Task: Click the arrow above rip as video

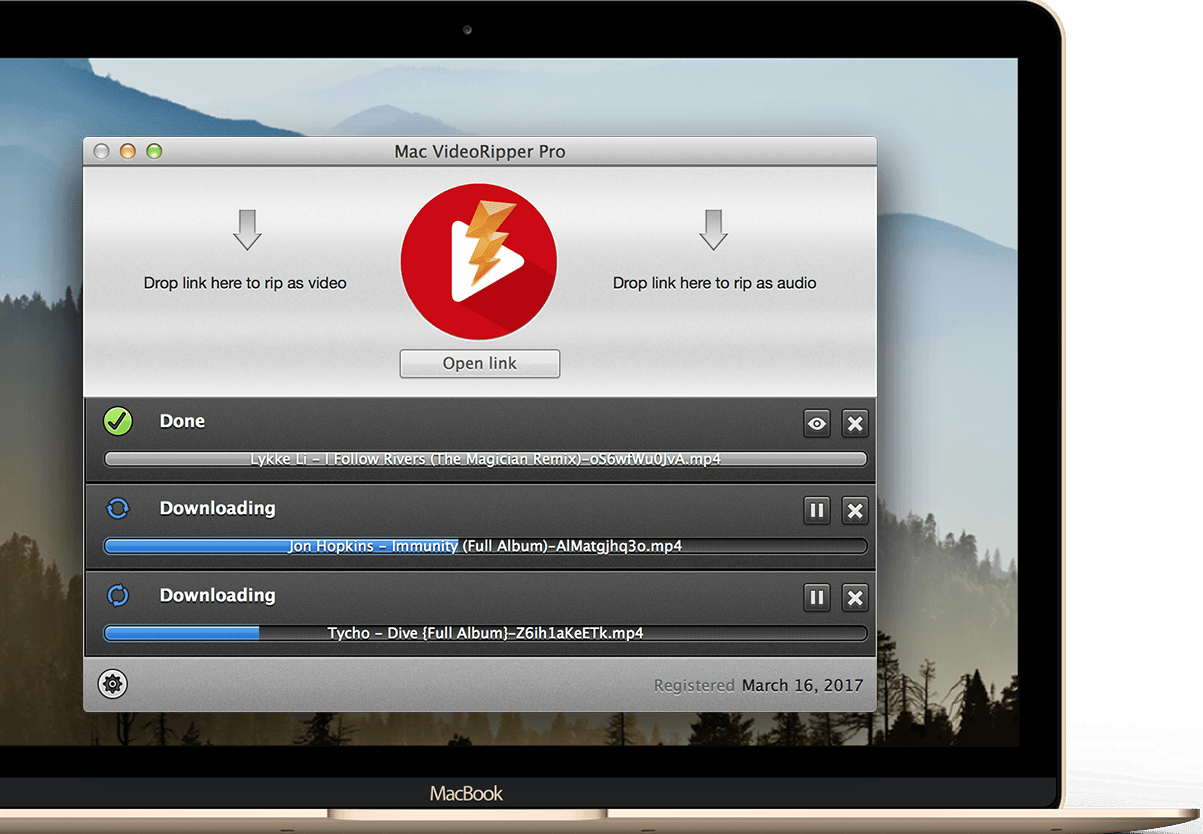Action: pyautogui.click(x=247, y=230)
